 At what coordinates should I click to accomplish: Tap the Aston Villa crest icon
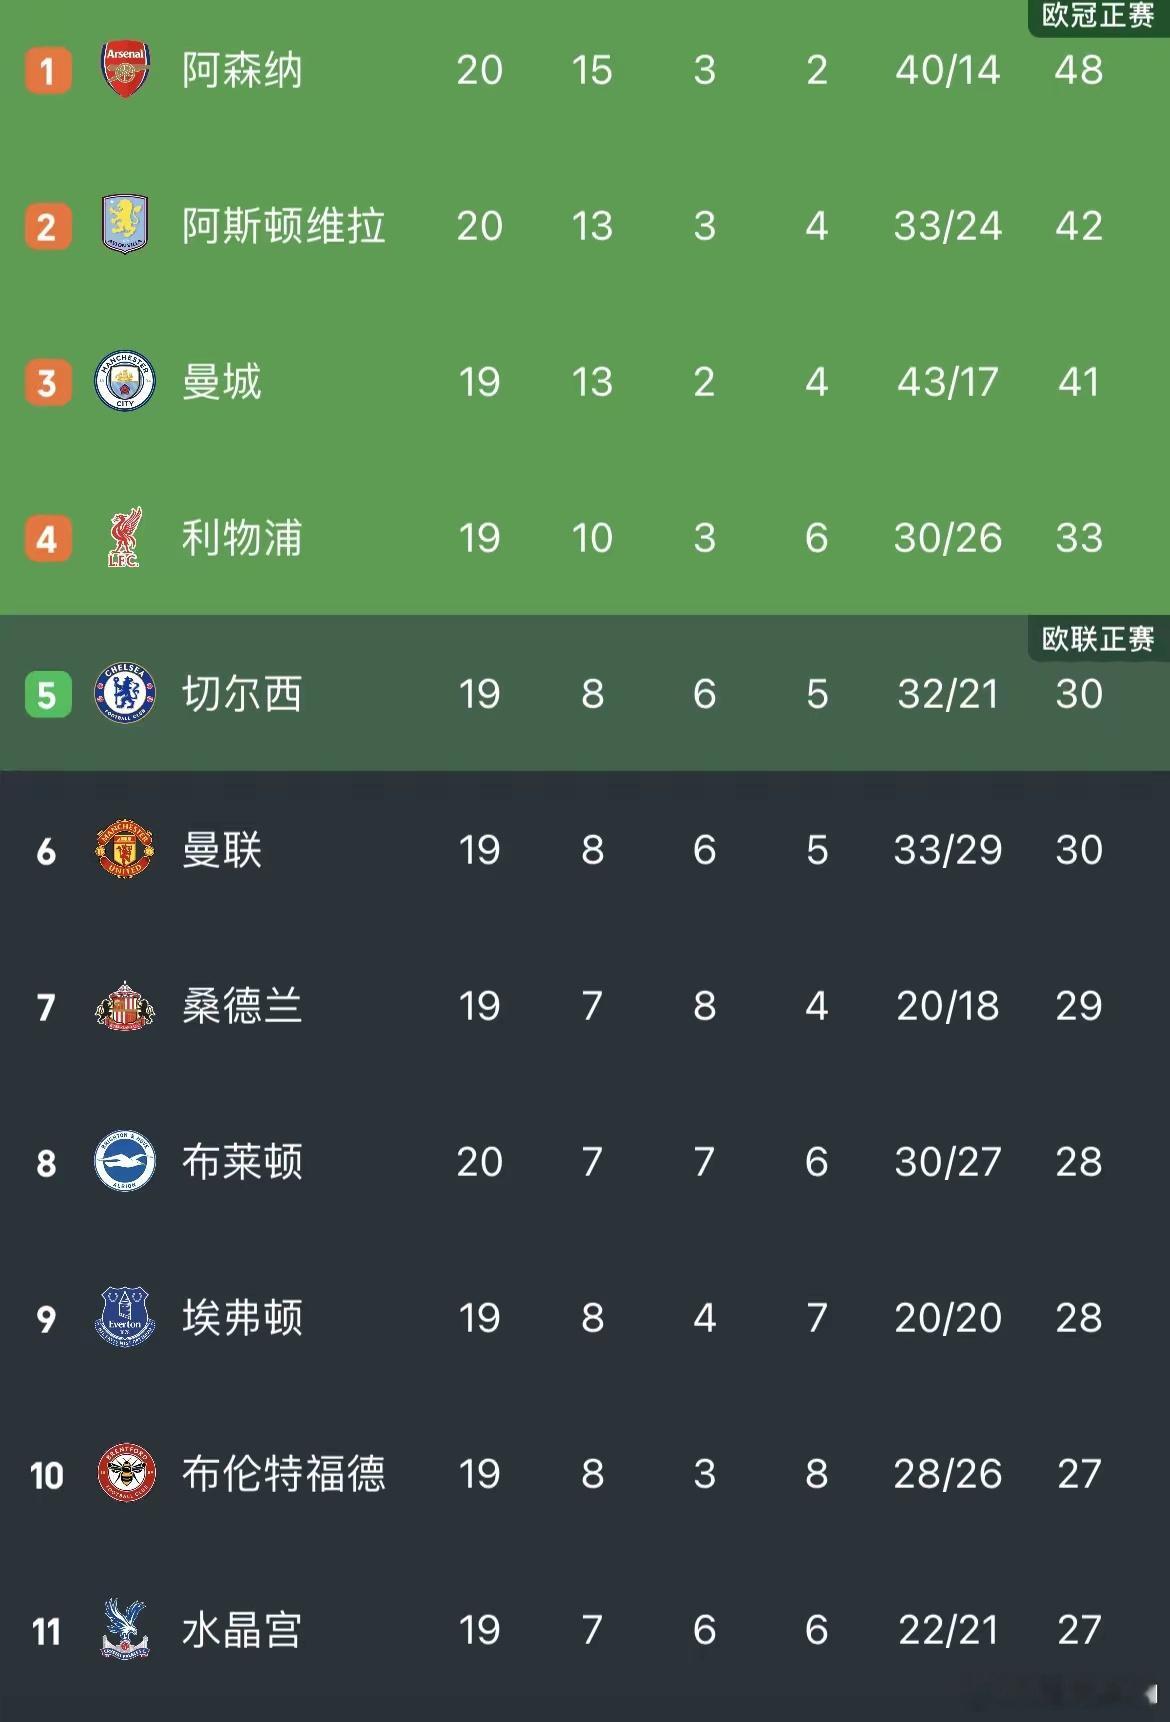(x=125, y=225)
